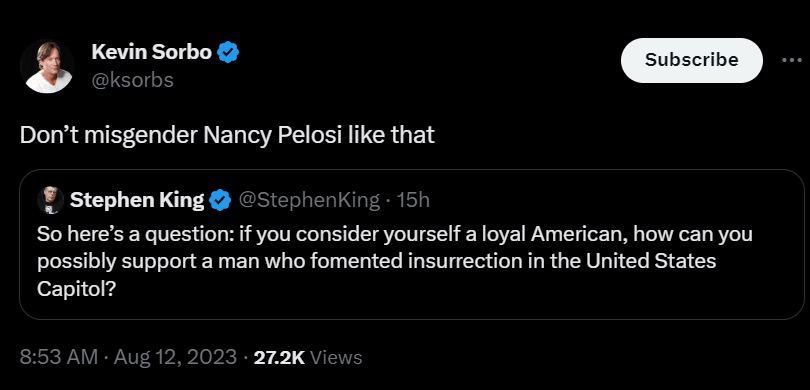Open the three-dot more options menu

[791, 60]
